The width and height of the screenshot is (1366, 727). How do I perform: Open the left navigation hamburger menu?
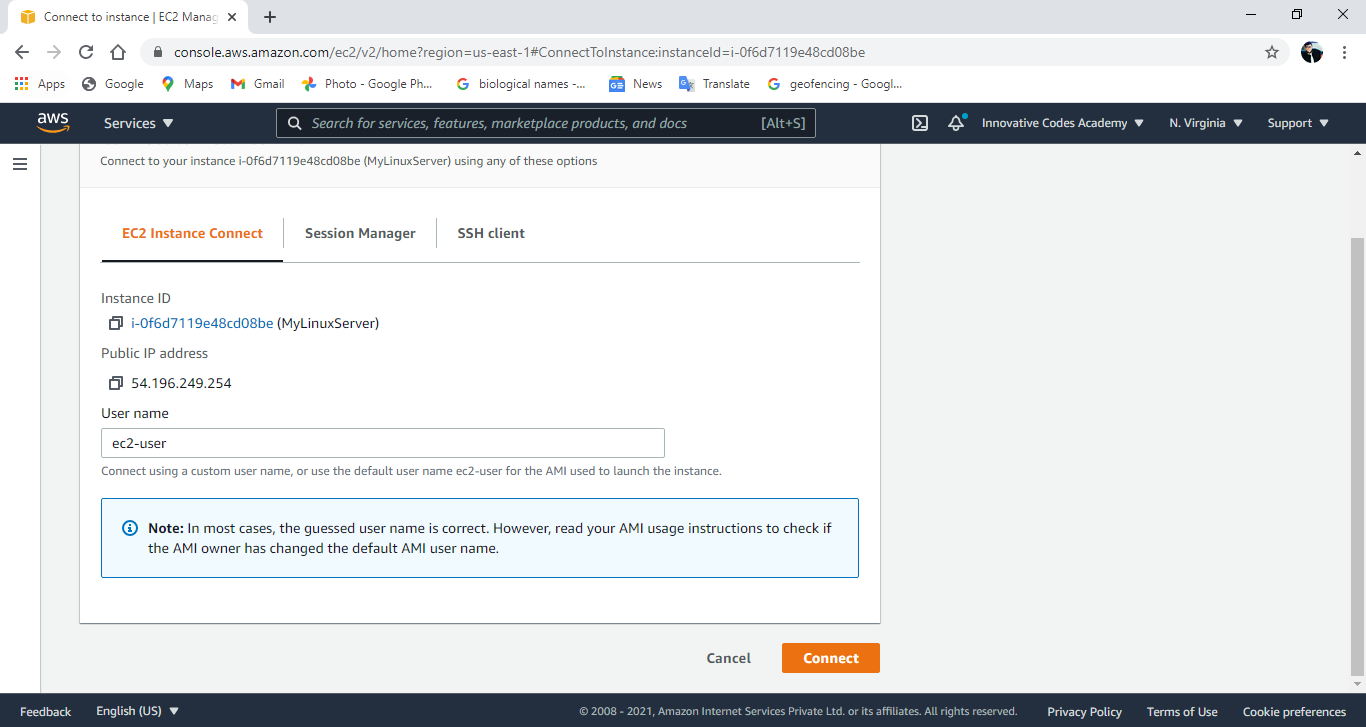[x=20, y=163]
